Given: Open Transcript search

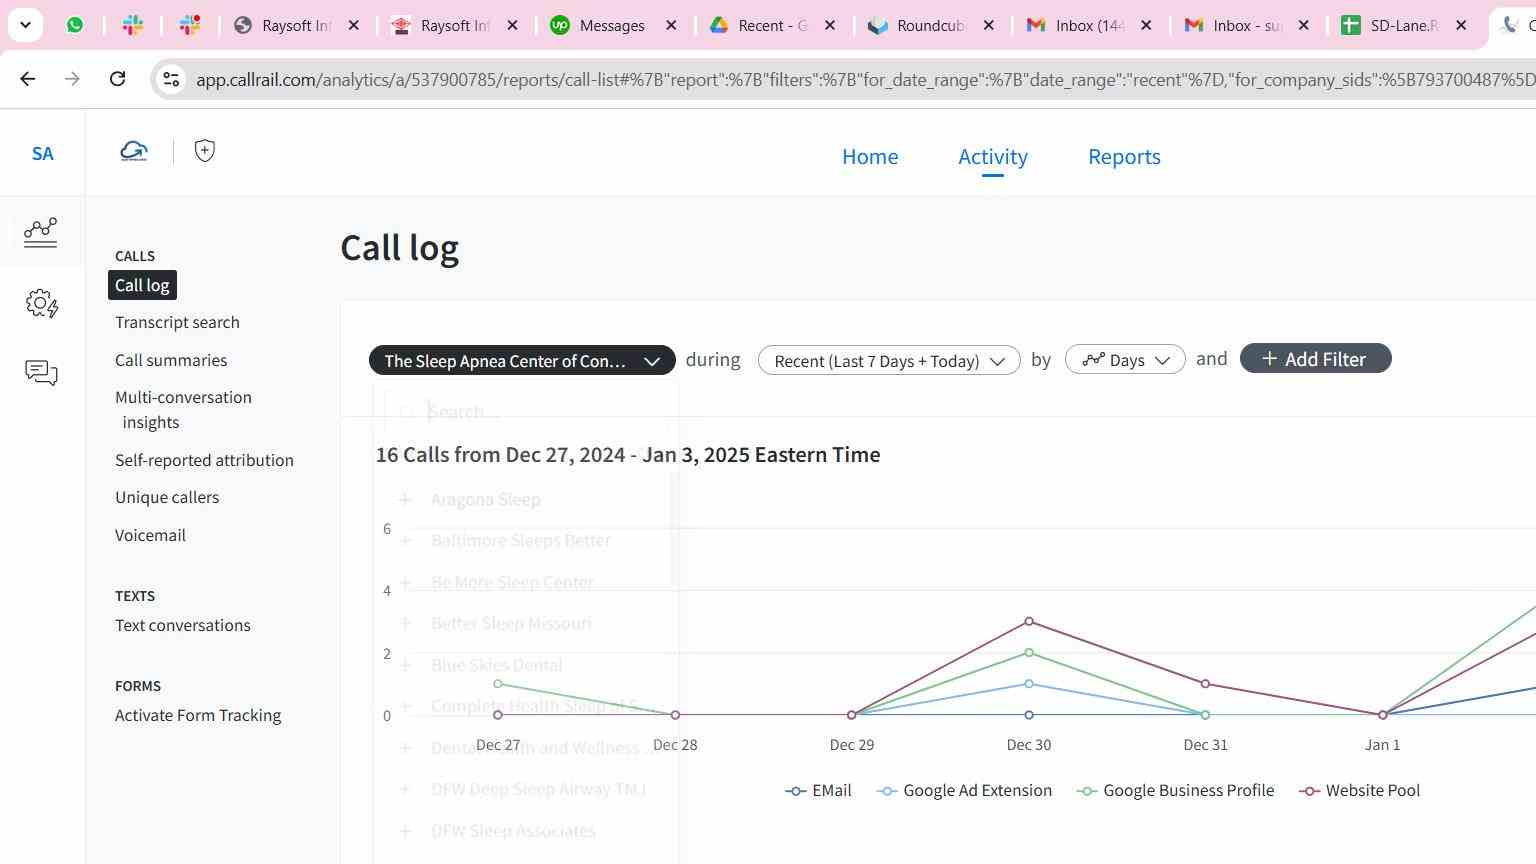Looking at the screenshot, I should pyautogui.click(x=177, y=322).
